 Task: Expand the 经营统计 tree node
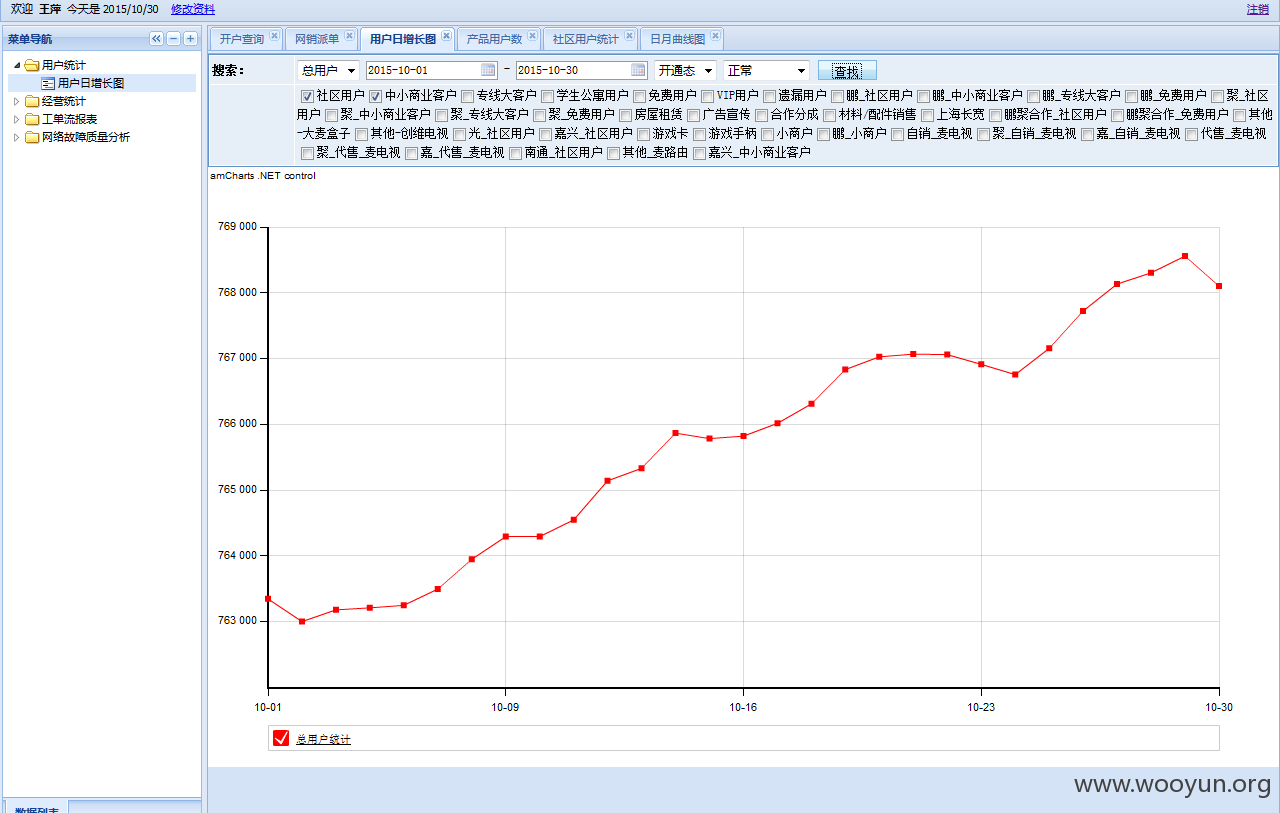coord(16,101)
